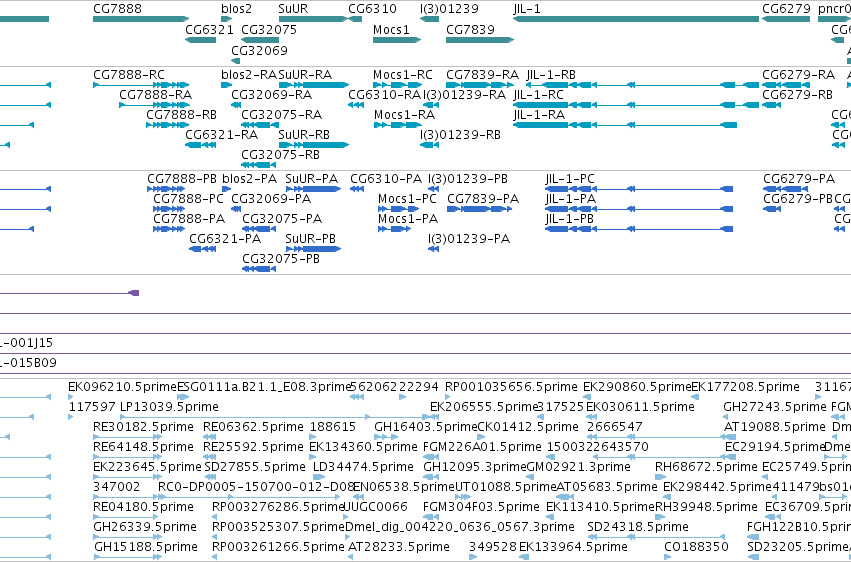Click EST RE30182.5prime
Screen dimensions: 851x562
click(x=143, y=426)
